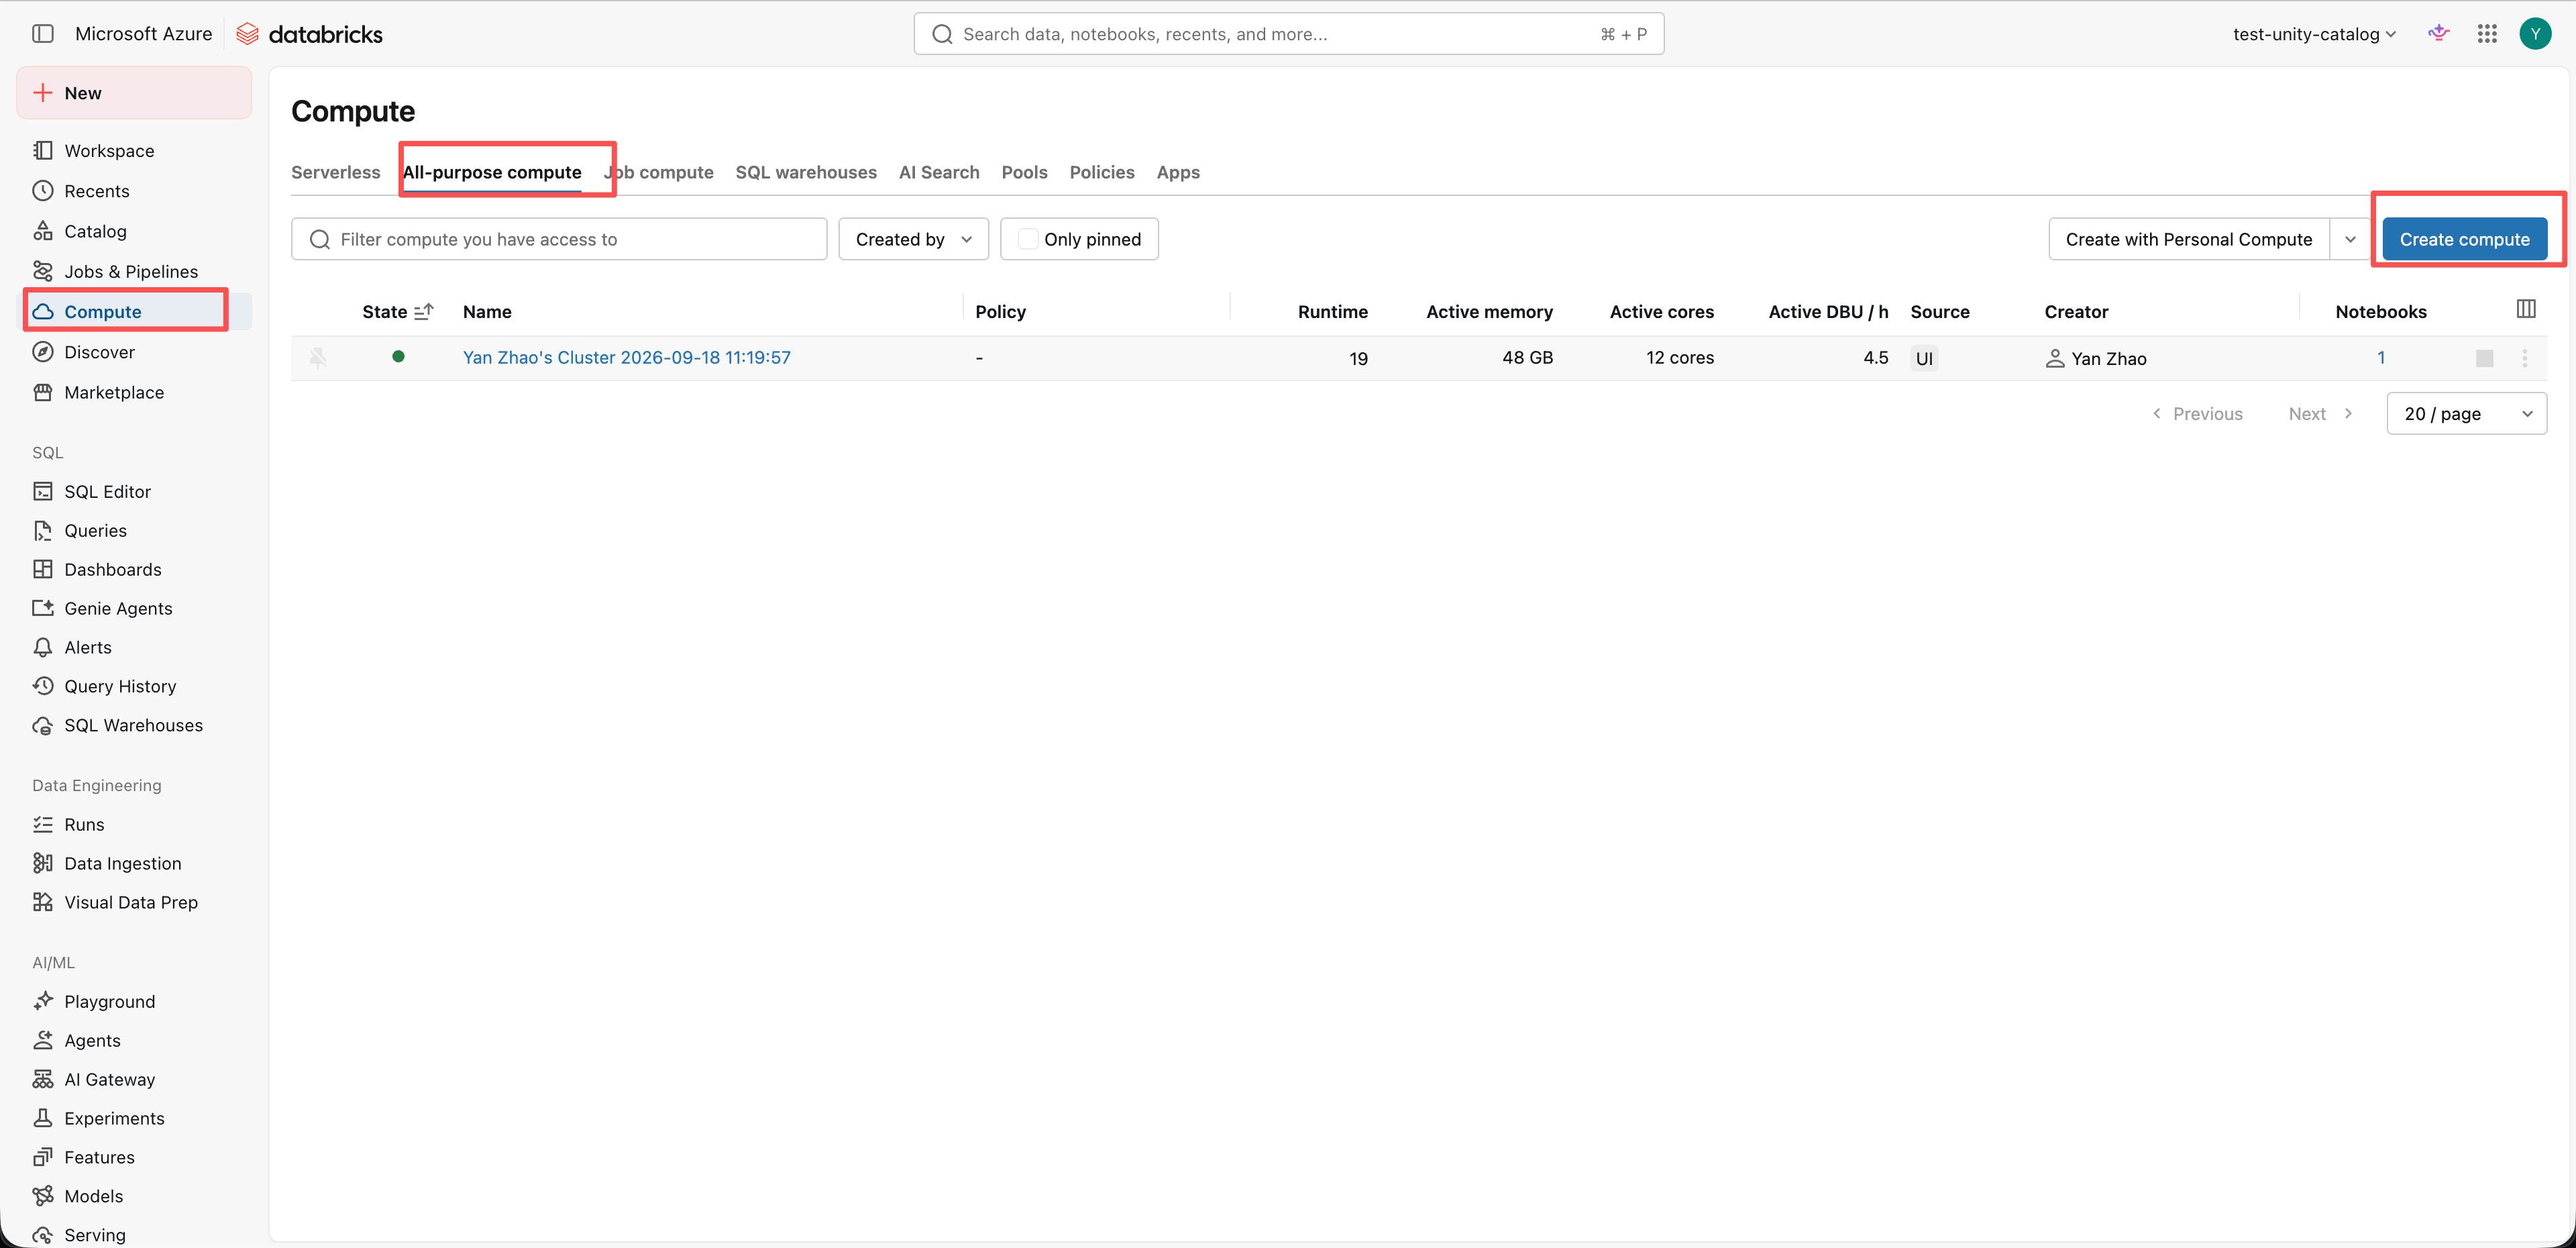Image resolution: width=2576 pixels, height=1248 pixels.
Task: Open kebab menu for Yan Zhao's cluster
Action: pyautogui.click(x=2524, y=358)
